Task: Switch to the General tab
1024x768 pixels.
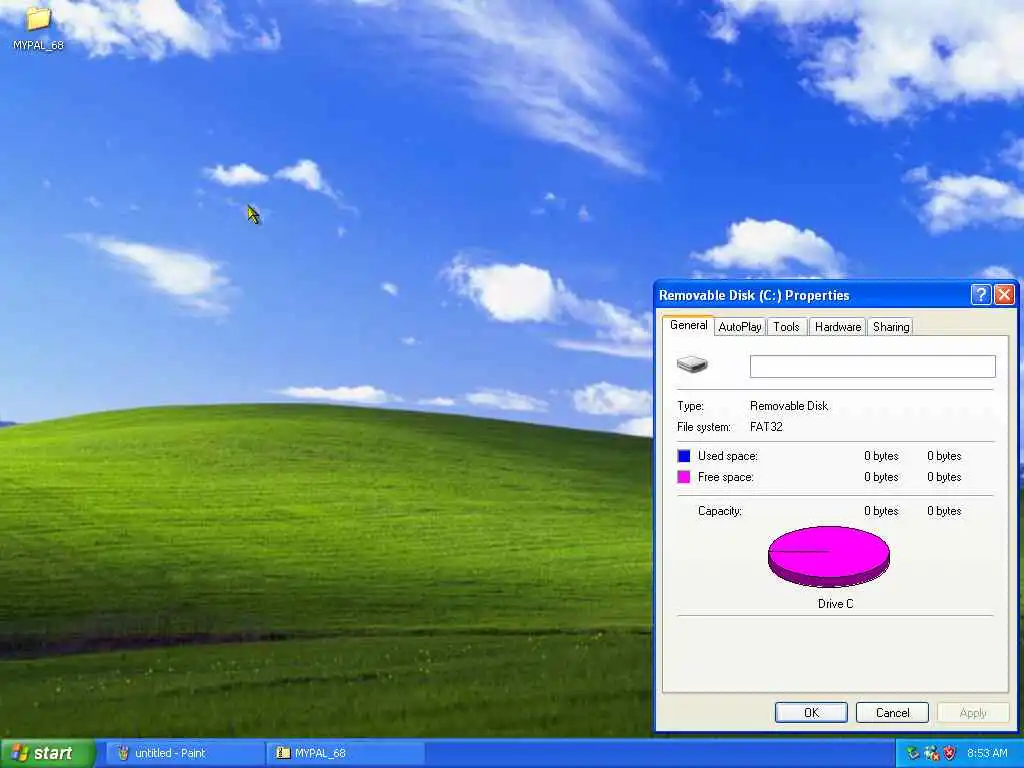Action: pyautogui.click(x=688, y=325)
